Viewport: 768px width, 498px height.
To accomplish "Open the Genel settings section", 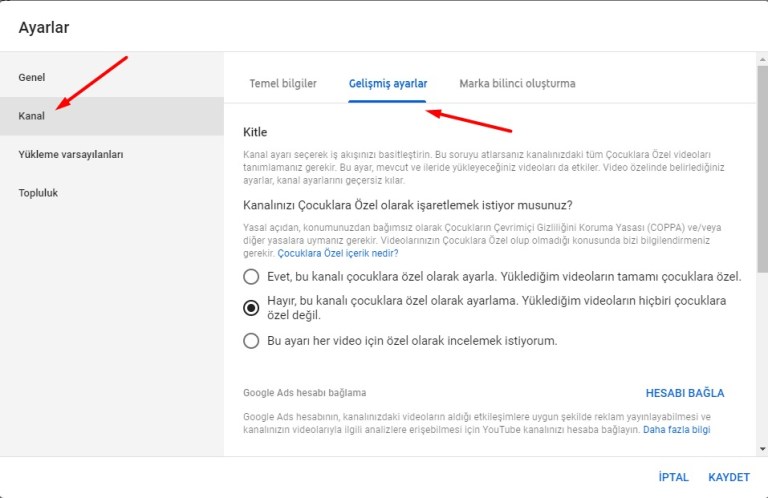I will tap(32, 77).
